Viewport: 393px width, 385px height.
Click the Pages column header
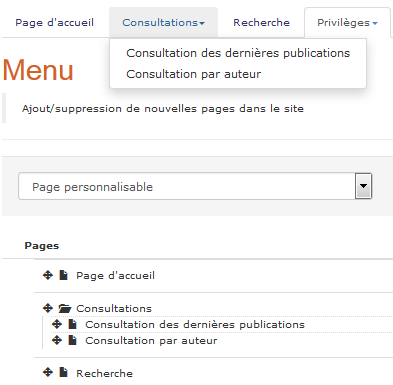coord(42,246)
